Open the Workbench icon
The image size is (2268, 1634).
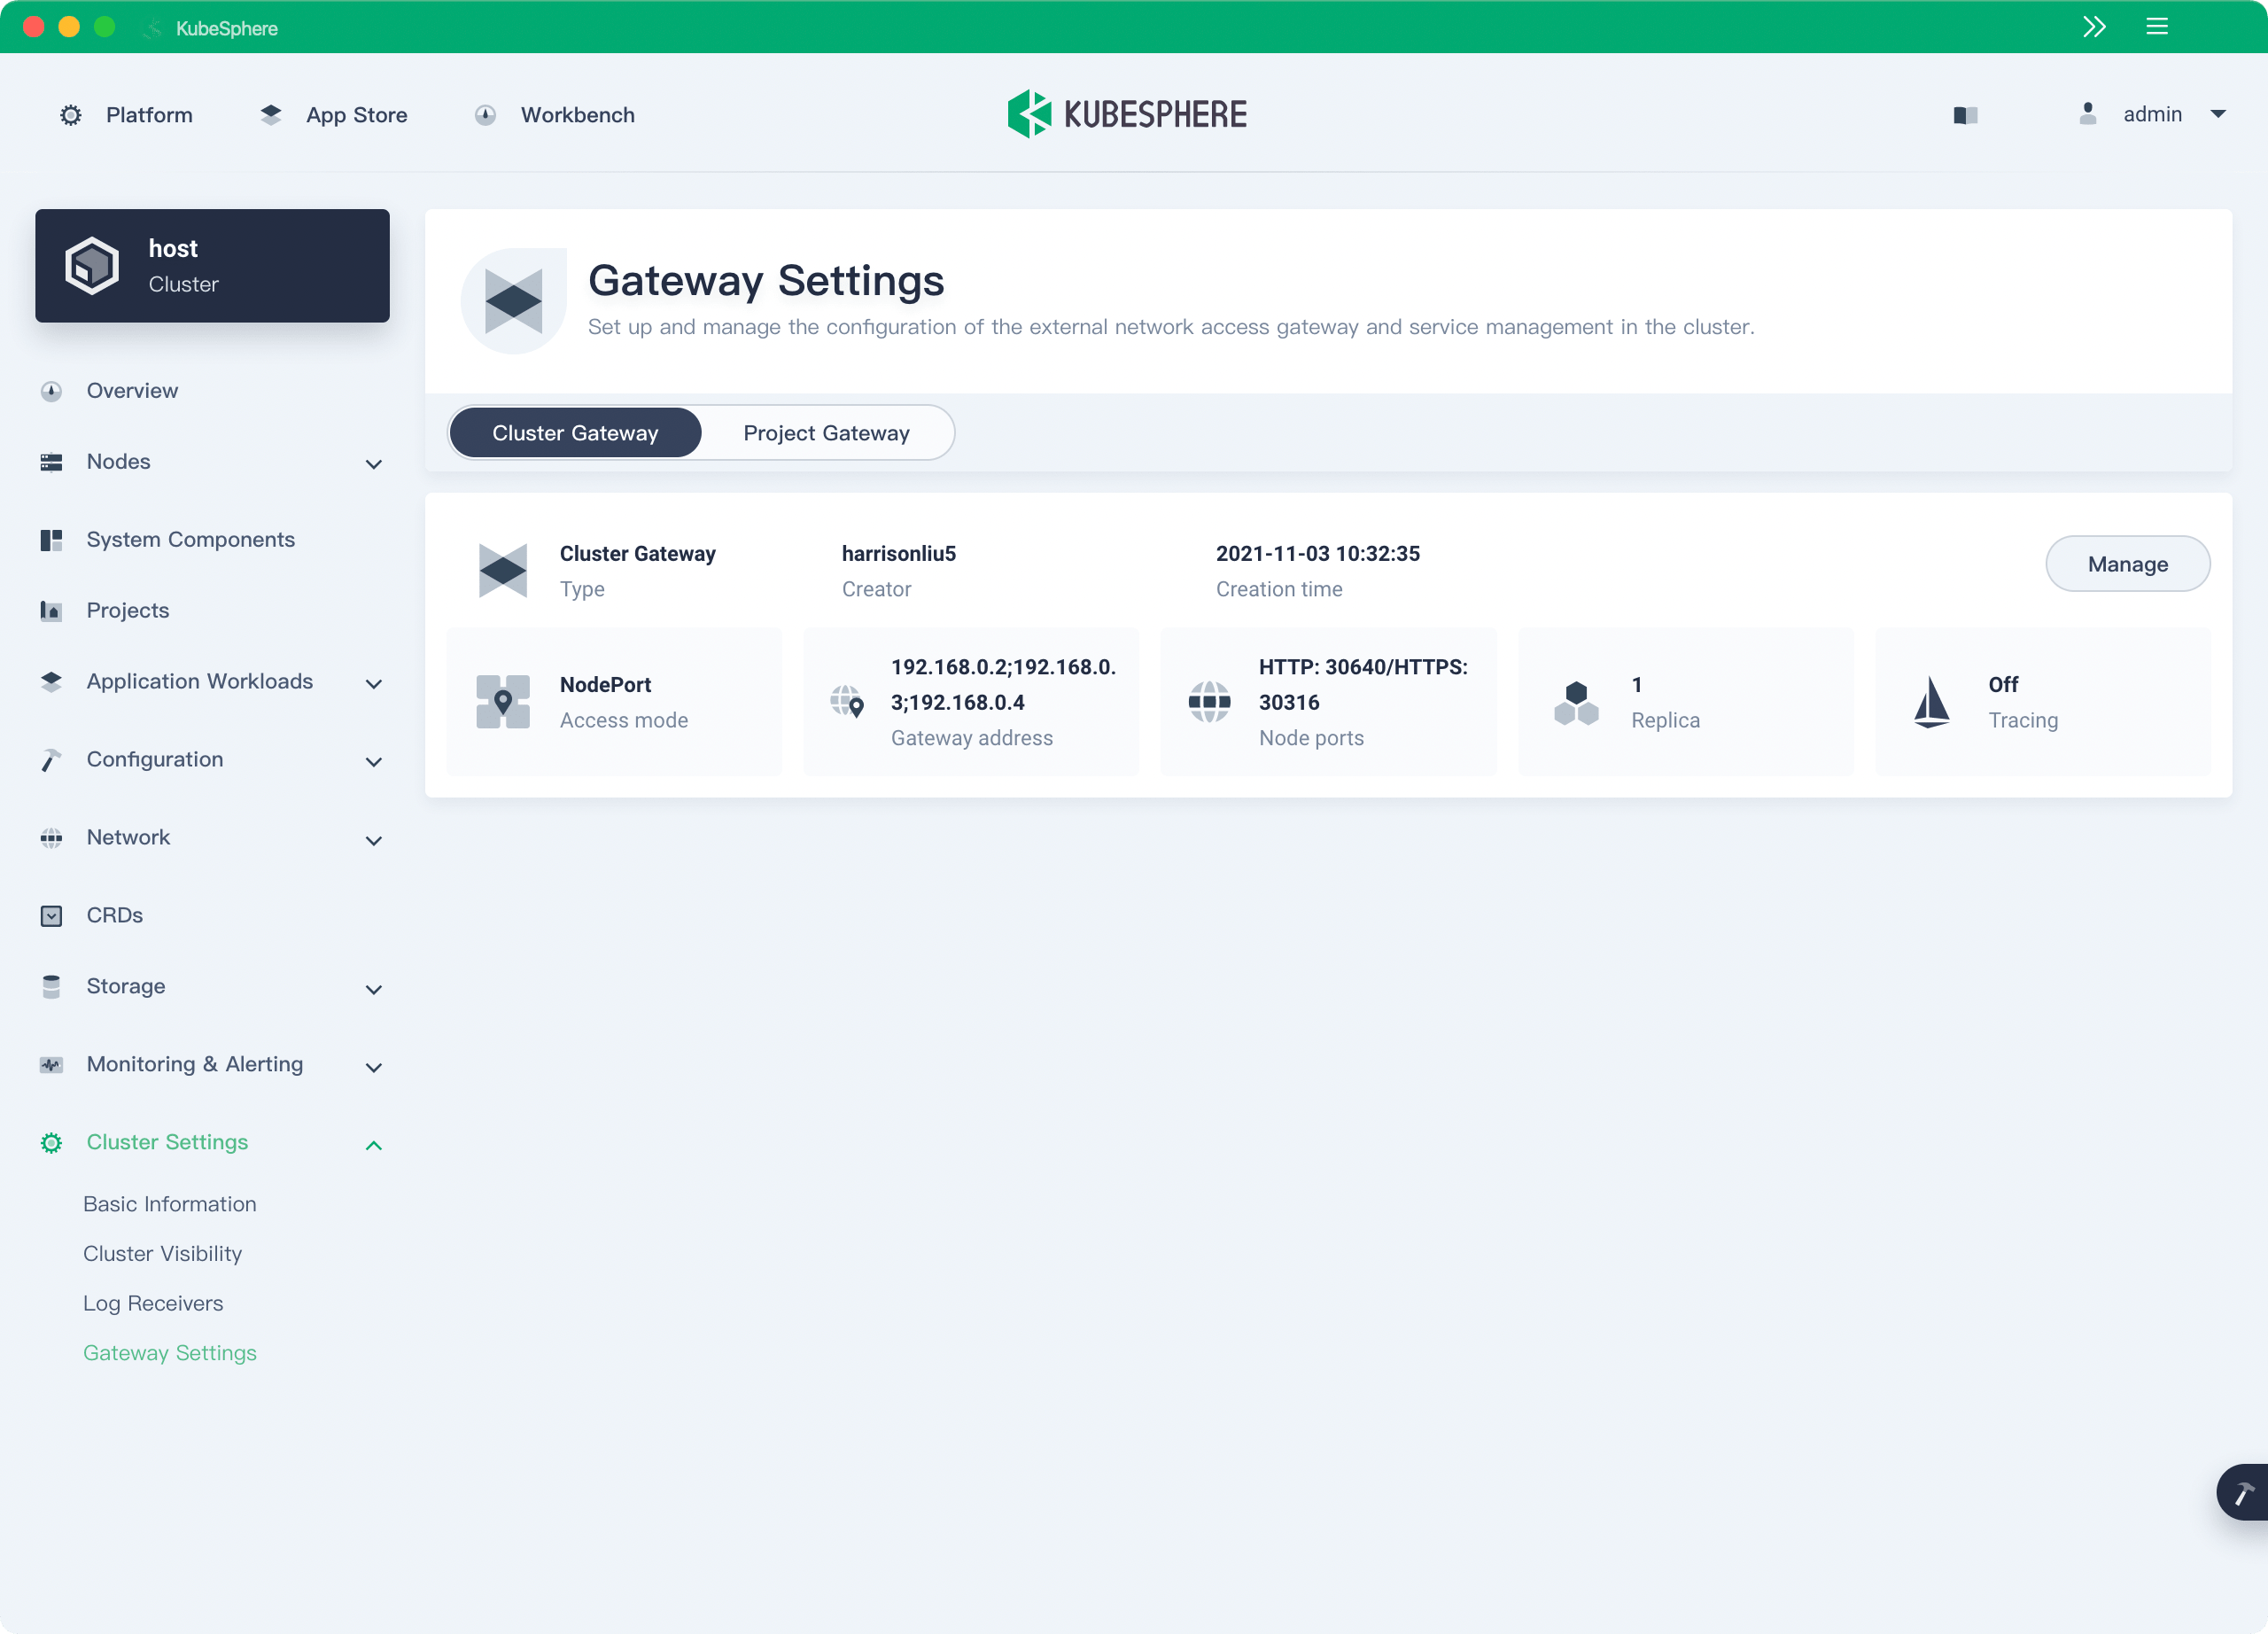tap(485, 114)
